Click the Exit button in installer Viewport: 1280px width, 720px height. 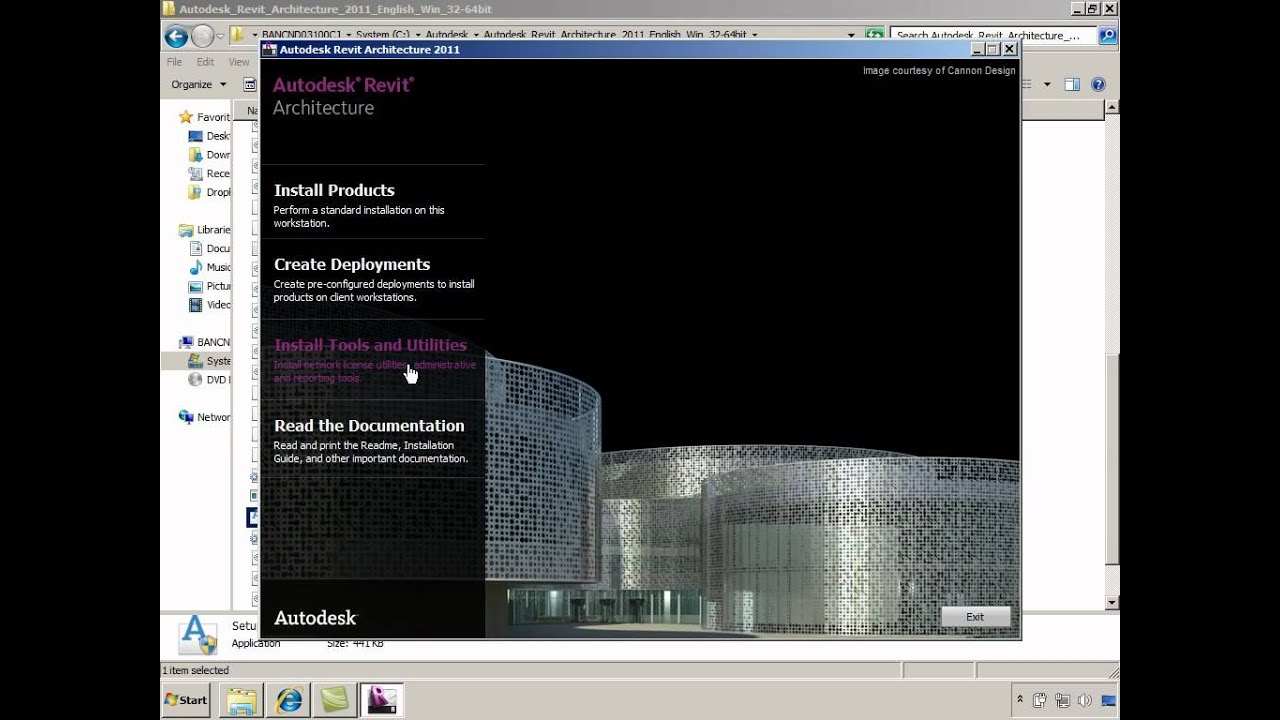[x=975, y=617]
